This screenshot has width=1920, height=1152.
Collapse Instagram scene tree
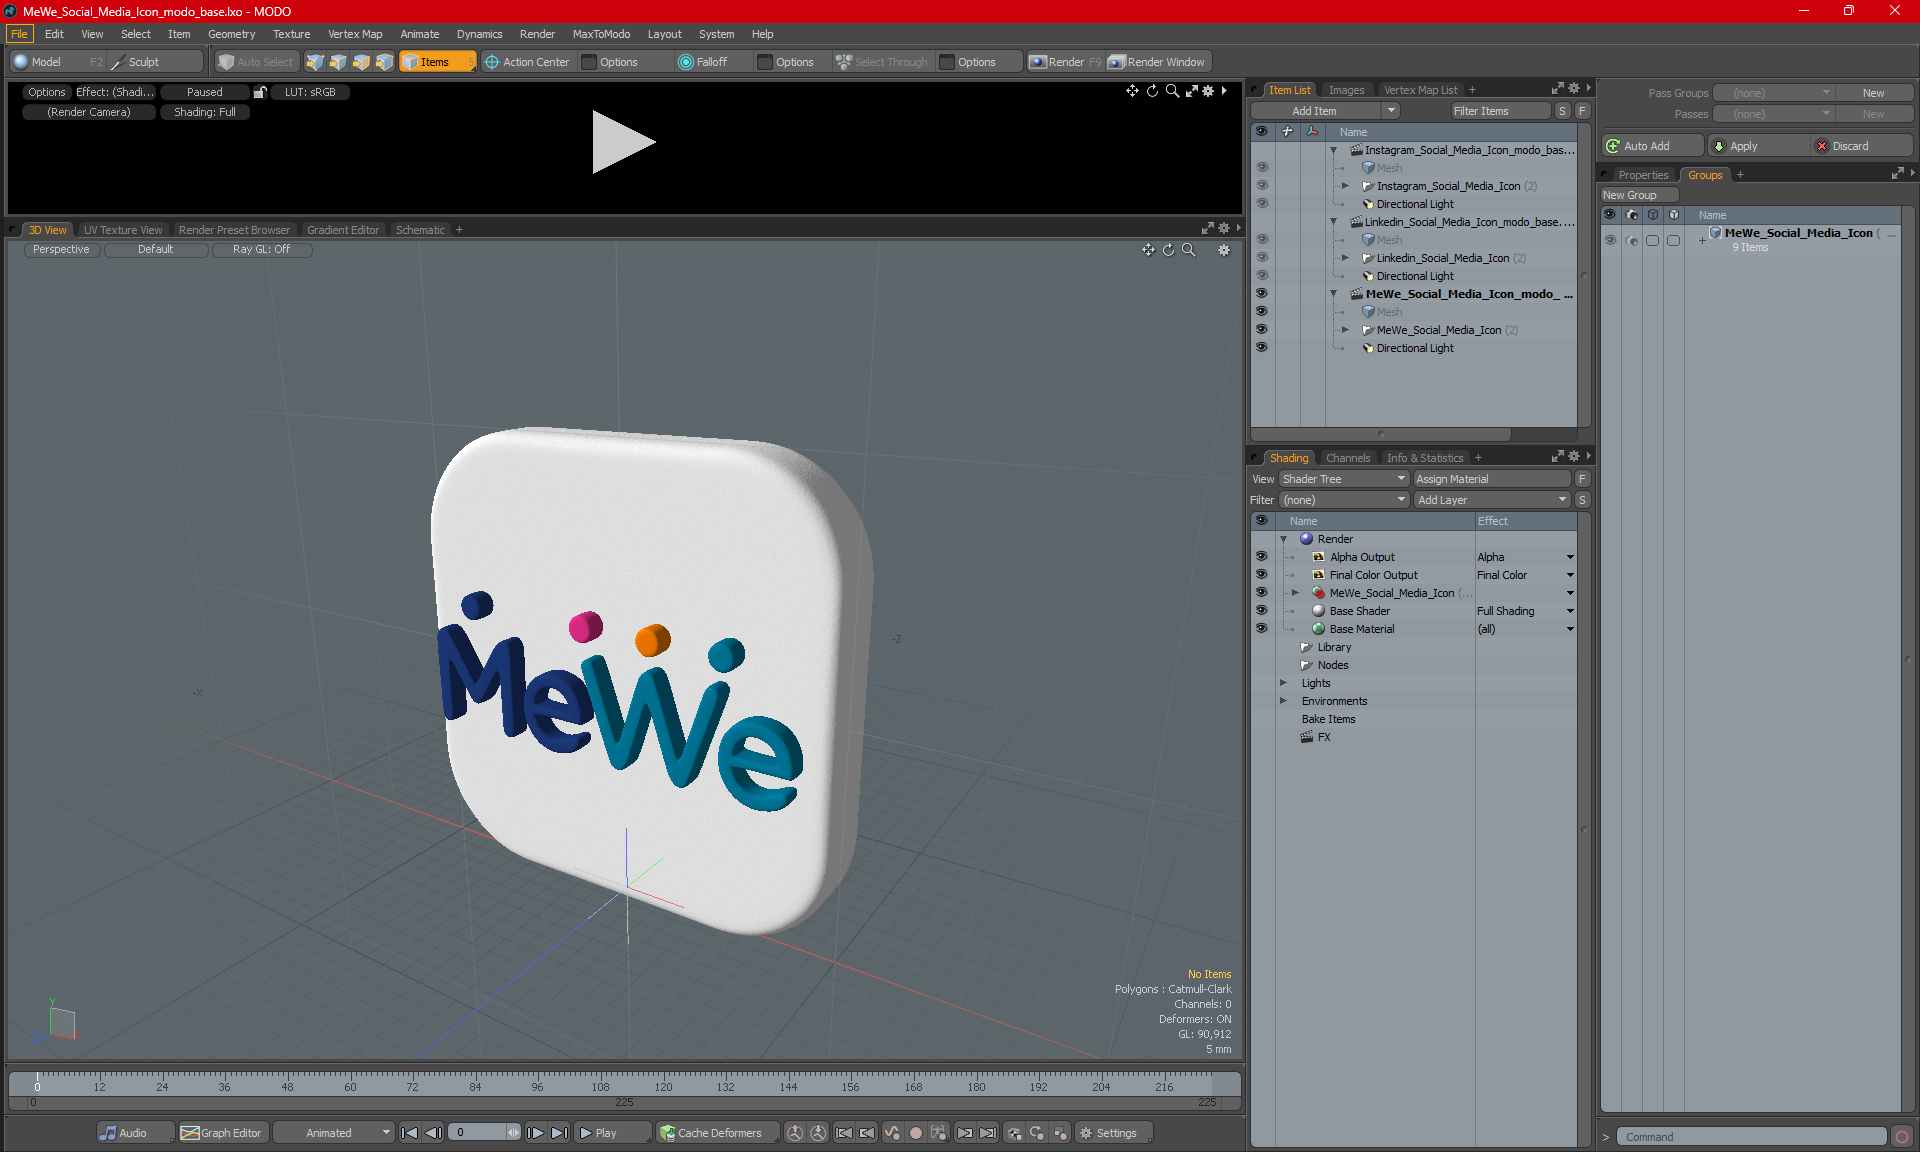[1333, 150]
